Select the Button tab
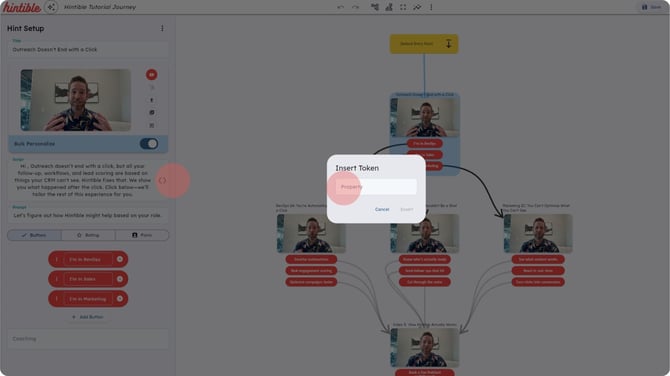Image resolution: width=670 pixels, height=376 pixels. click(34, 235)
